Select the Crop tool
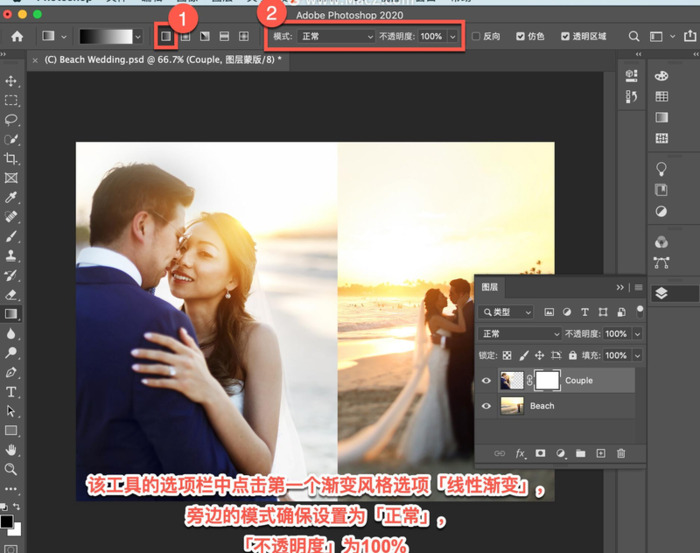 11,158
